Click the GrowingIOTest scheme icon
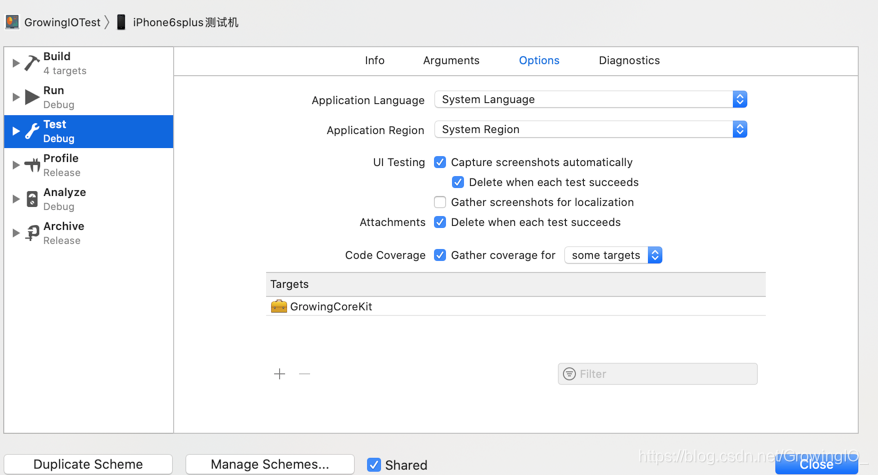 click(x=12, y=22)
